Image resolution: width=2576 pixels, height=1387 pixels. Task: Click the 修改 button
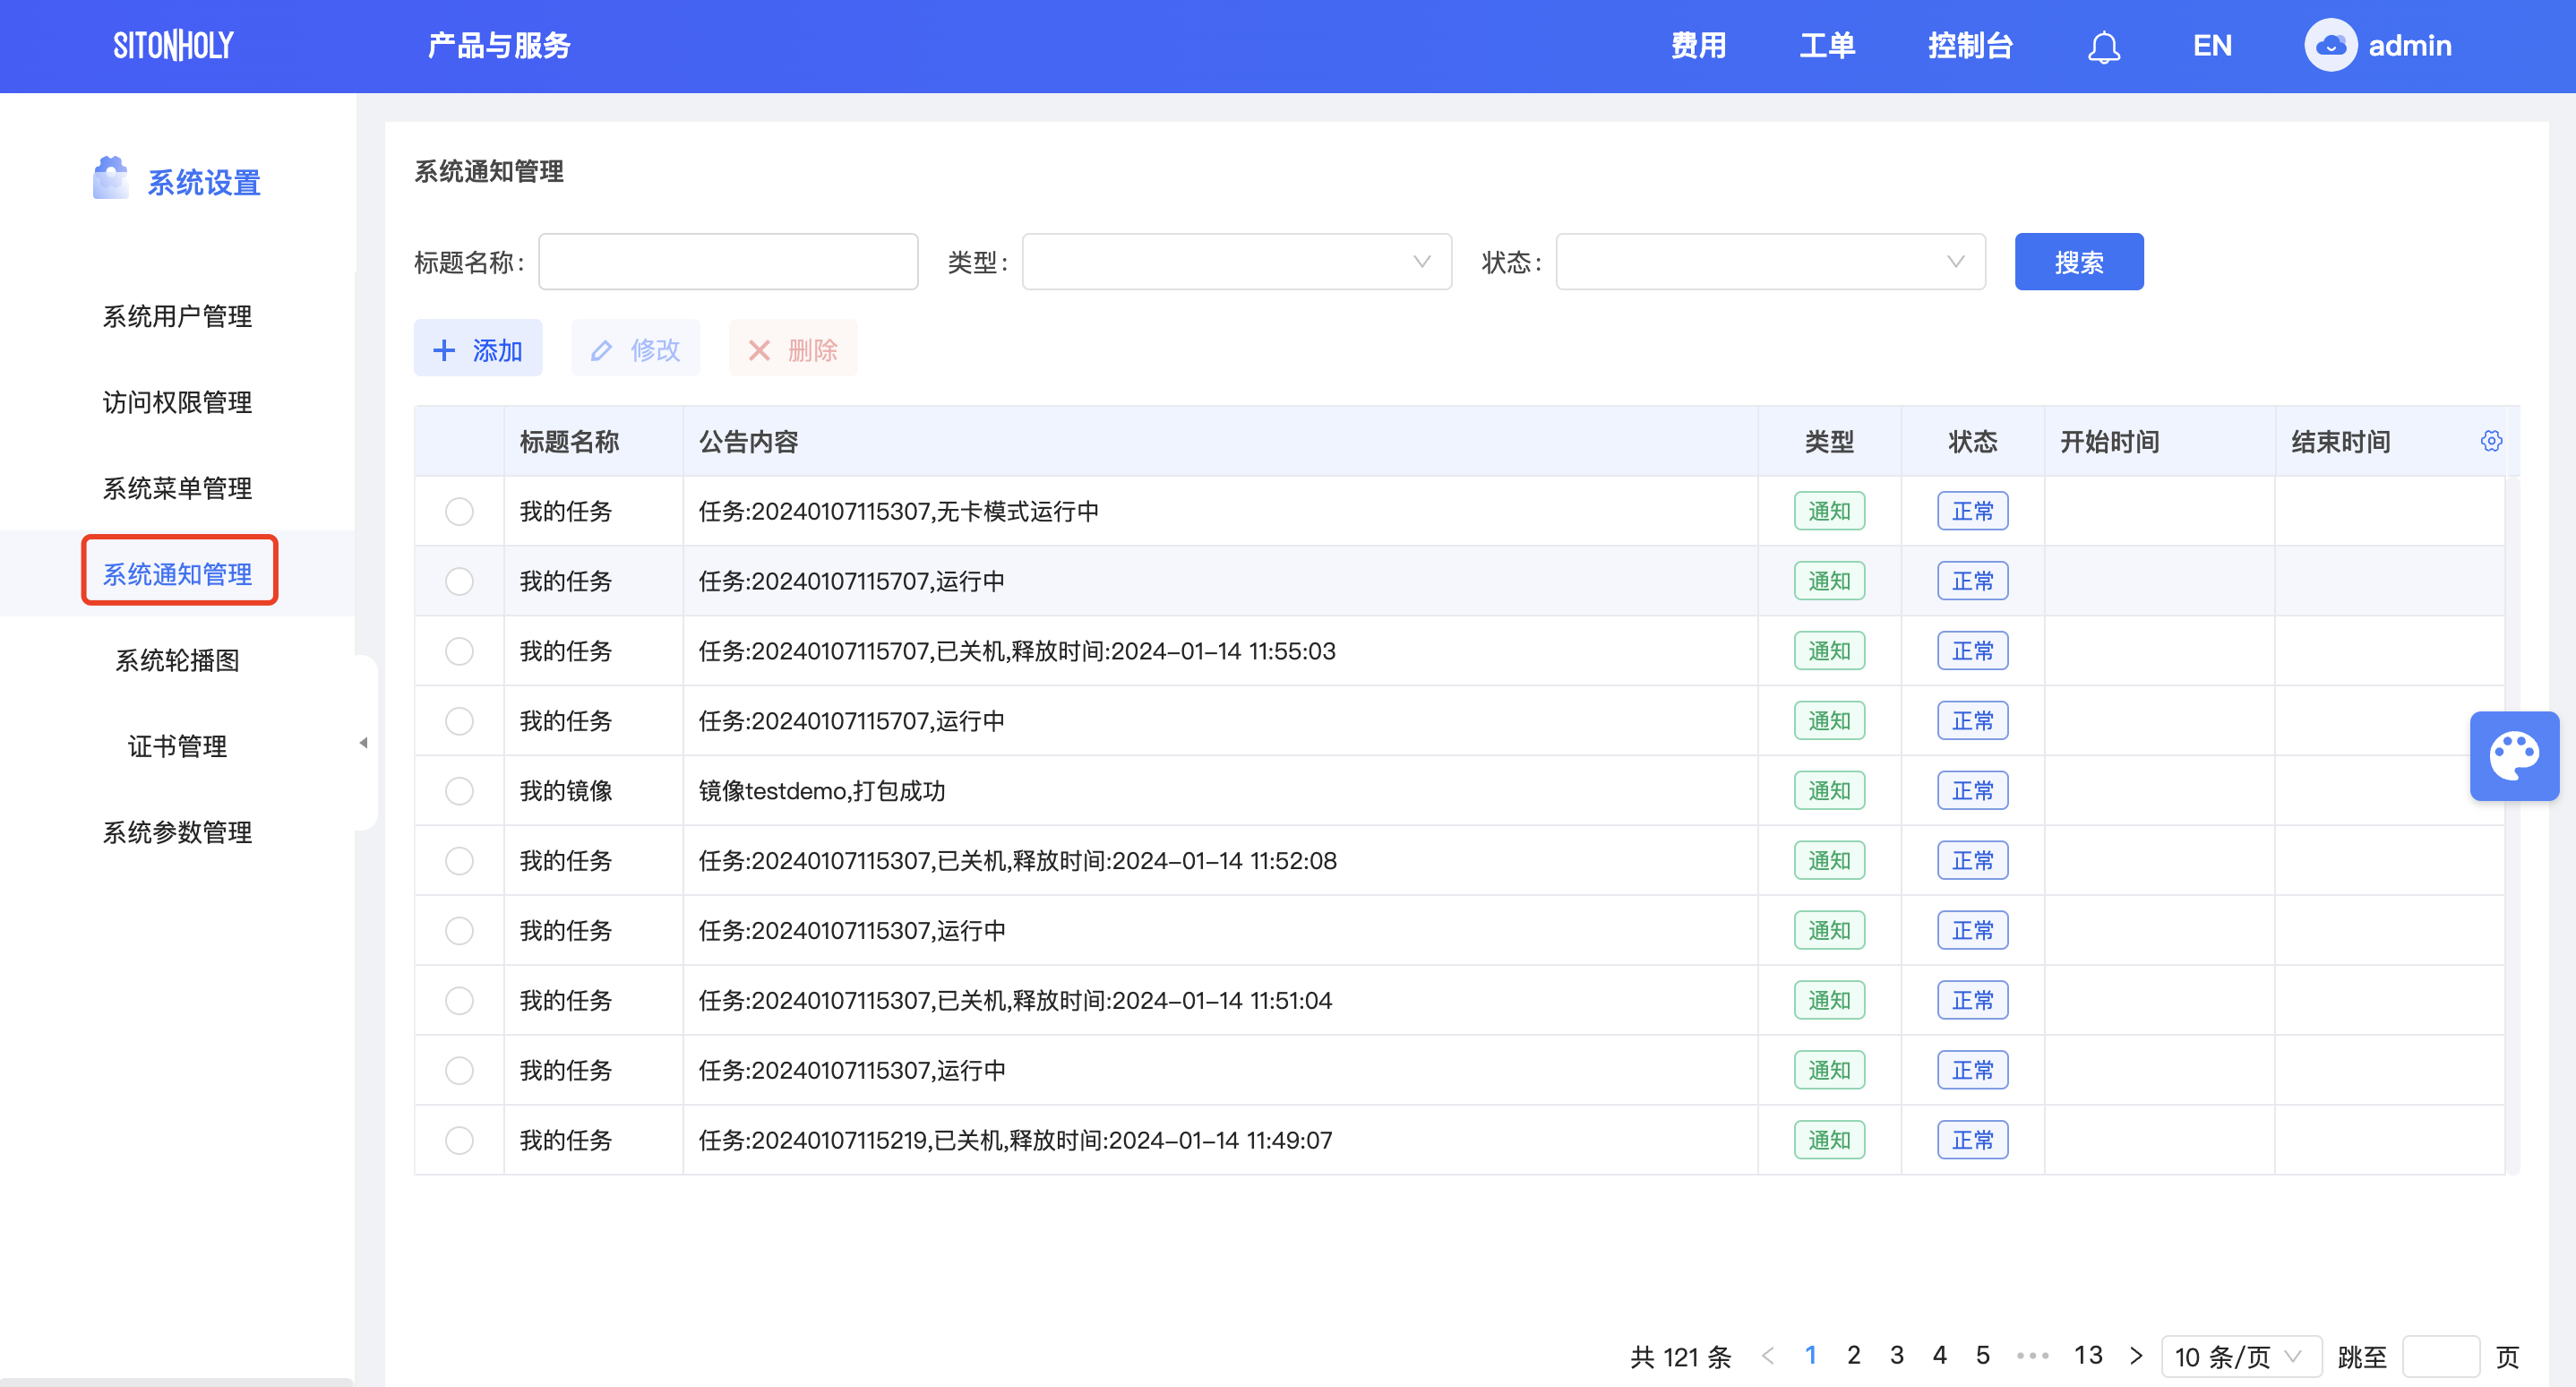(635, 349)
